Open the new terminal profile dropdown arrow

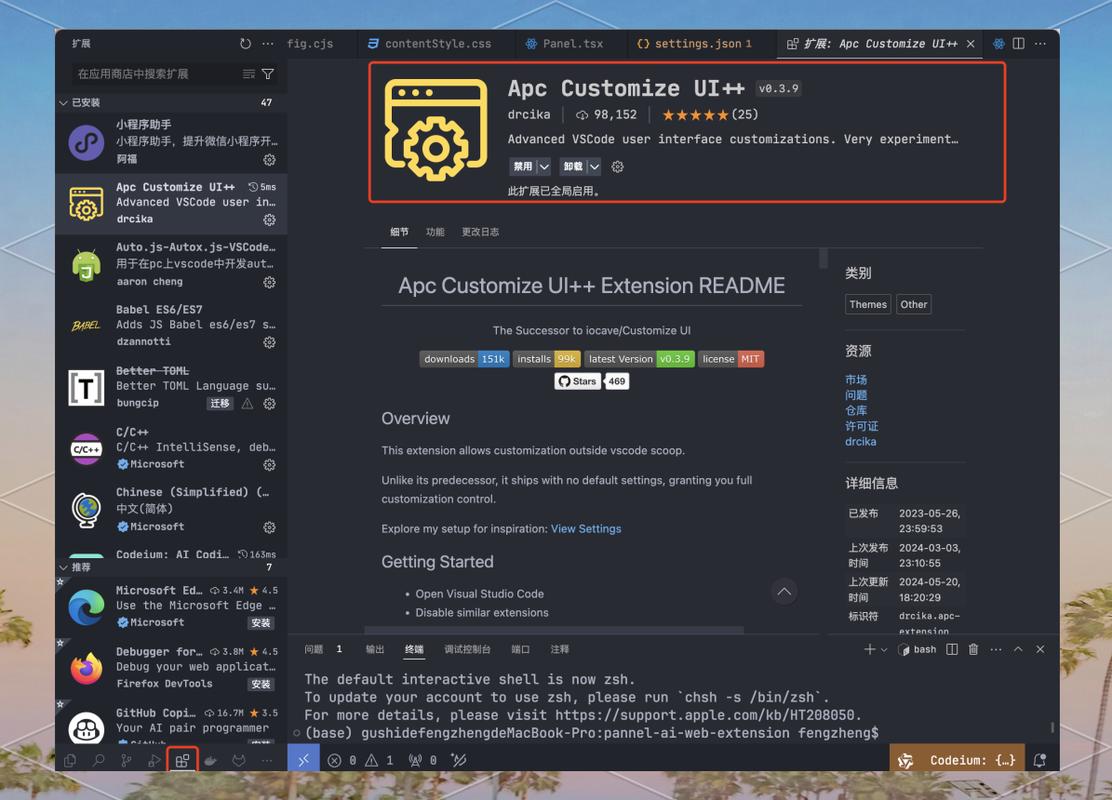click(x=884, y=650)
